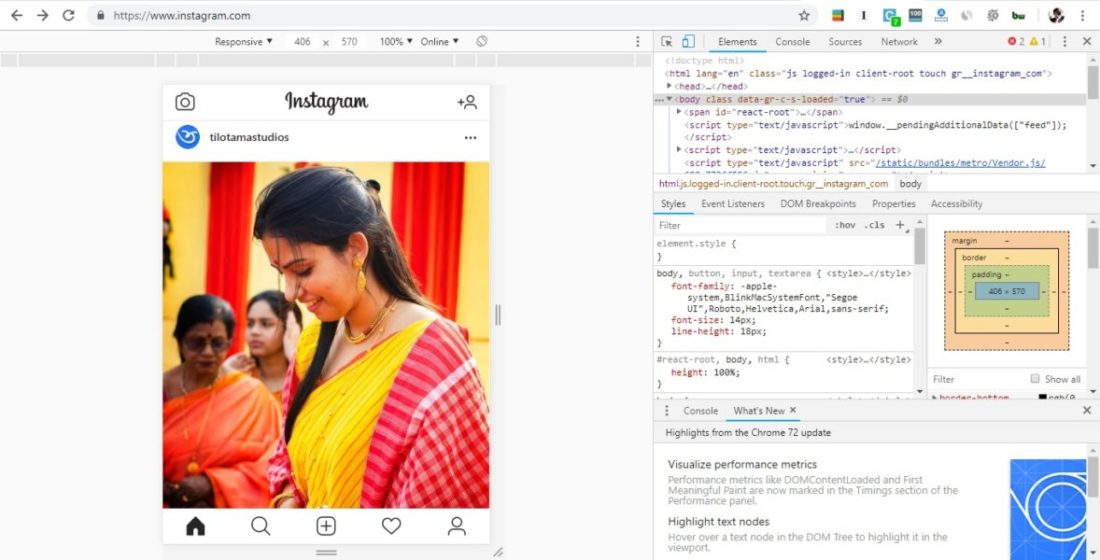
Task: Open the Properties tab
Action: (893, 204)
